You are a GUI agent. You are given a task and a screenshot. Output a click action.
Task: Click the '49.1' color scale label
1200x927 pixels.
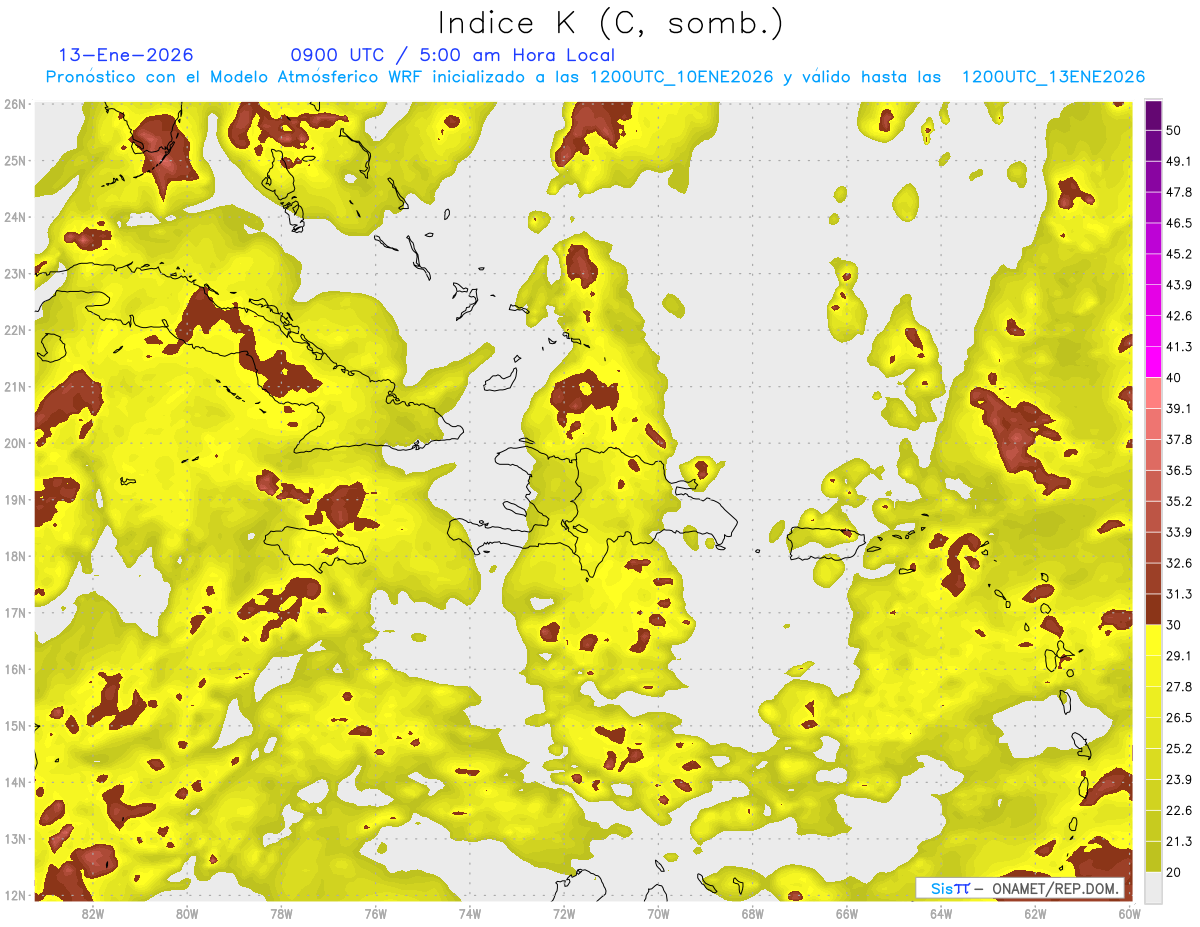1178,161
